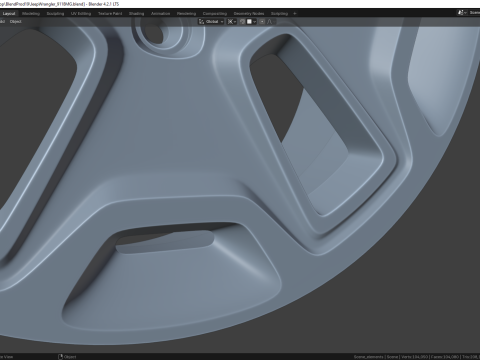Click the 'Faces' count in status bar

point(445,357)
